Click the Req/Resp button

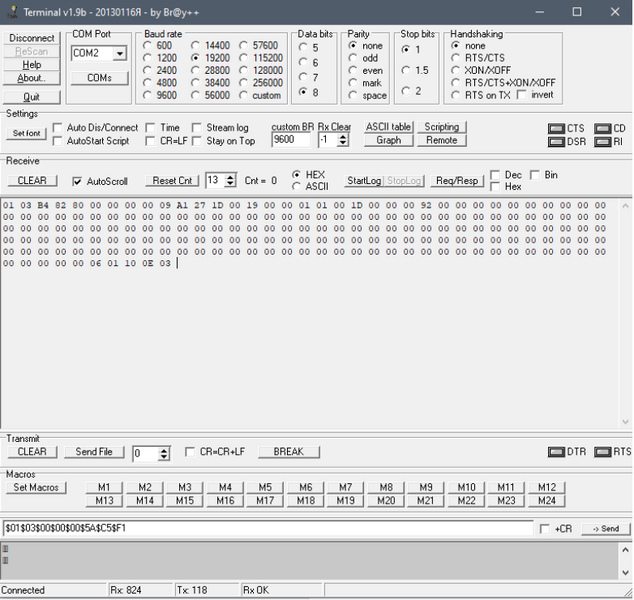(x=457, y=181)
